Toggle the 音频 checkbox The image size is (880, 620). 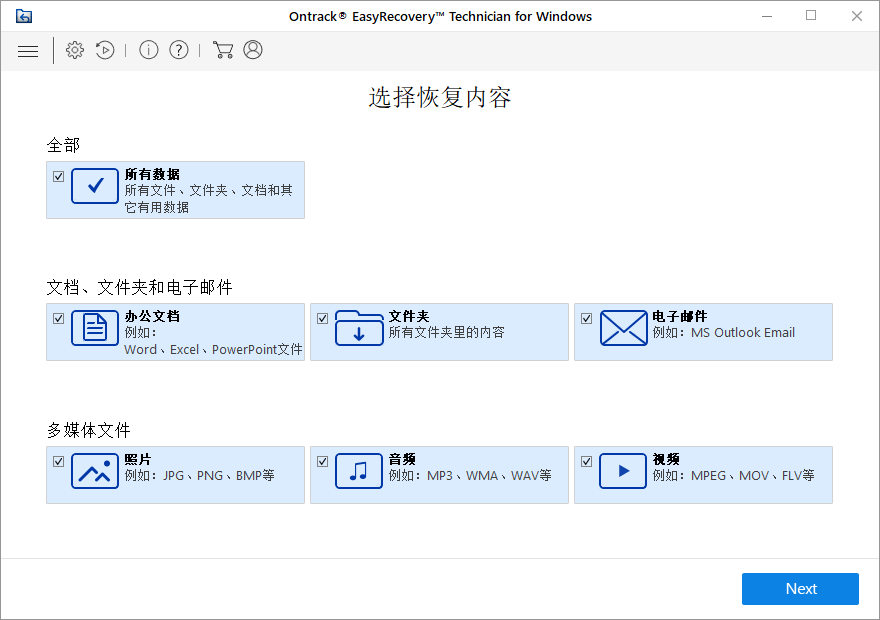coord(322,460)
